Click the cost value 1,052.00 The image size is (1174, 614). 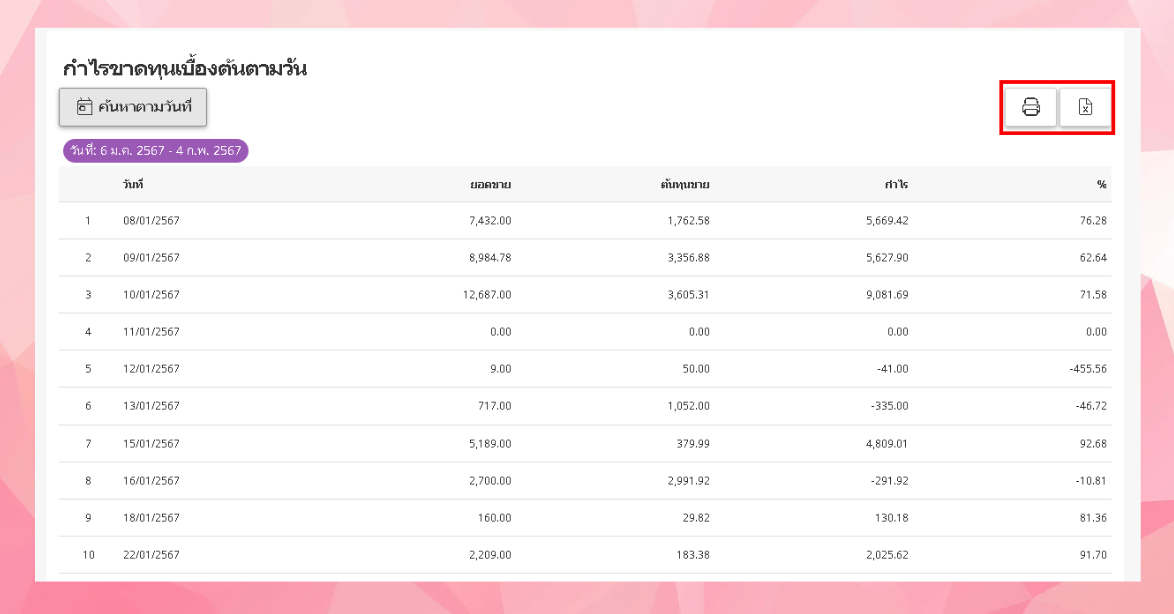click(687, 406)
